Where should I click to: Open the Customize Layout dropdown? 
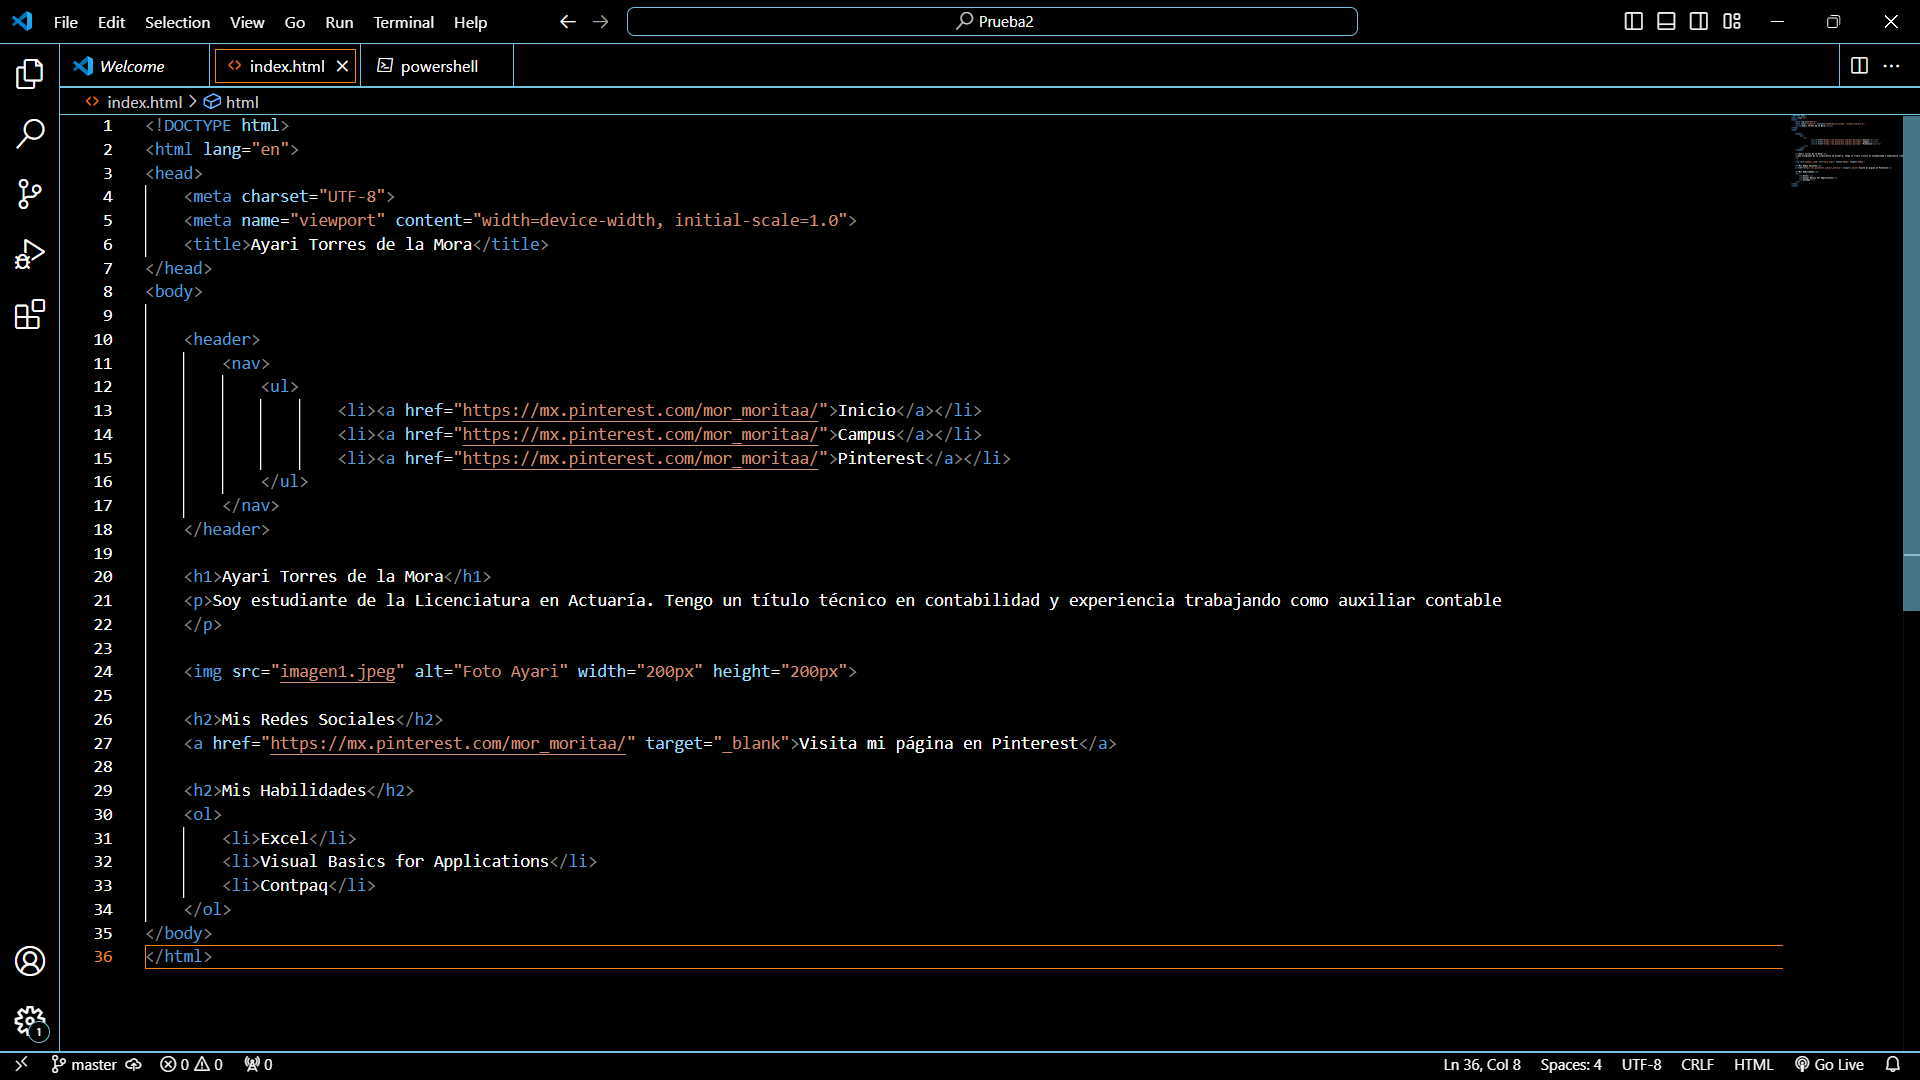point(1733,20)
